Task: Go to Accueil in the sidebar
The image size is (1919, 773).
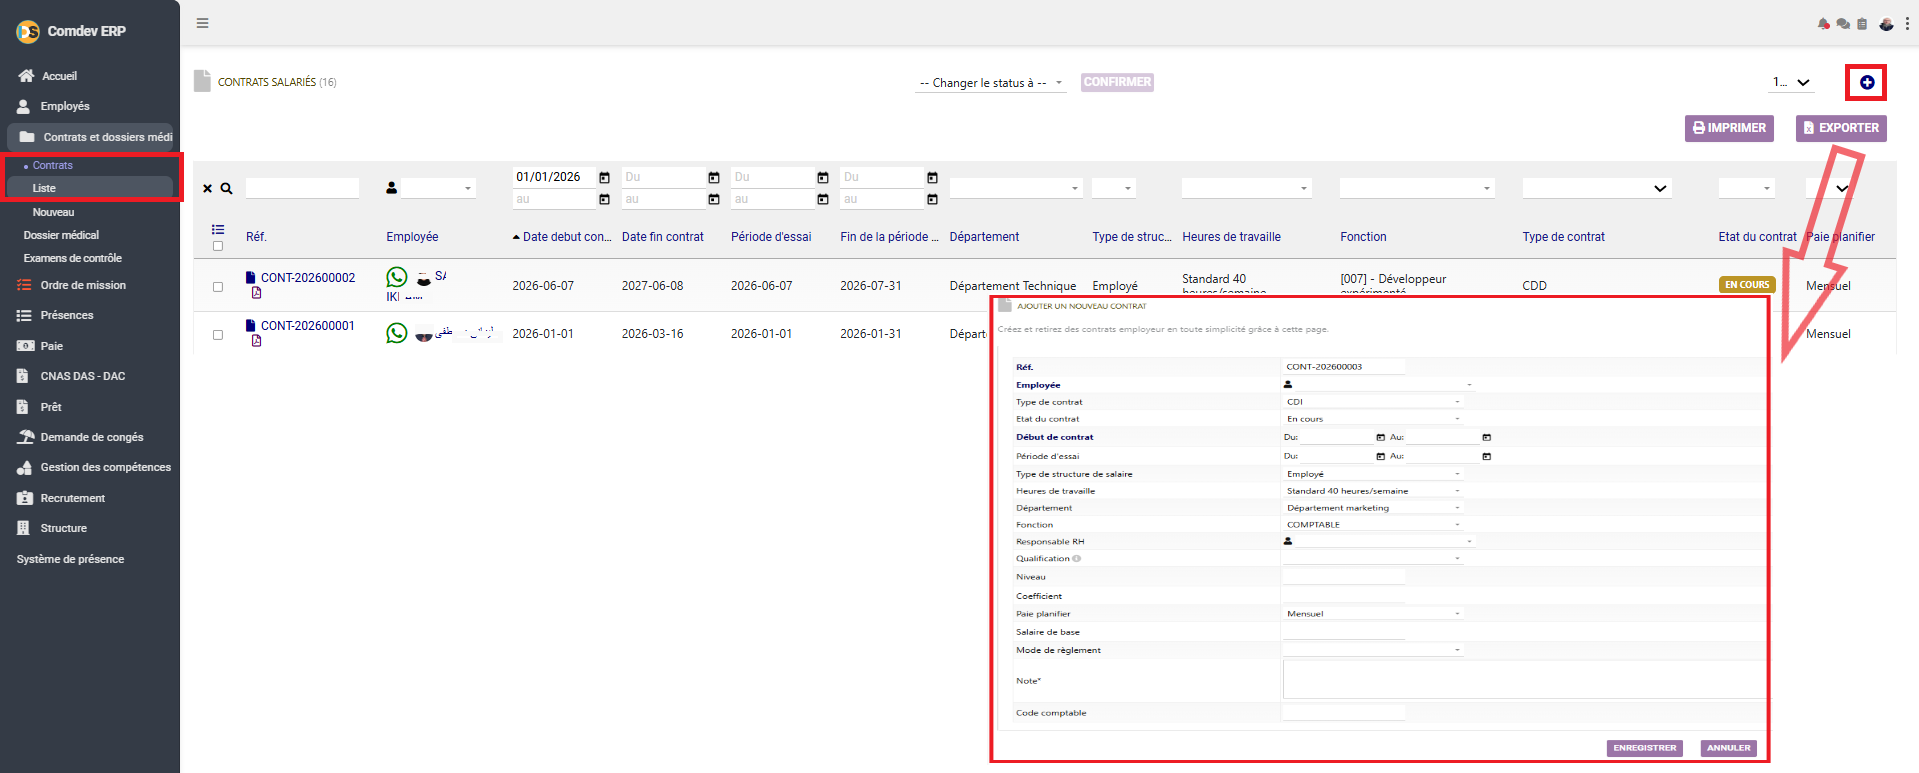Action: coord(59,76)
